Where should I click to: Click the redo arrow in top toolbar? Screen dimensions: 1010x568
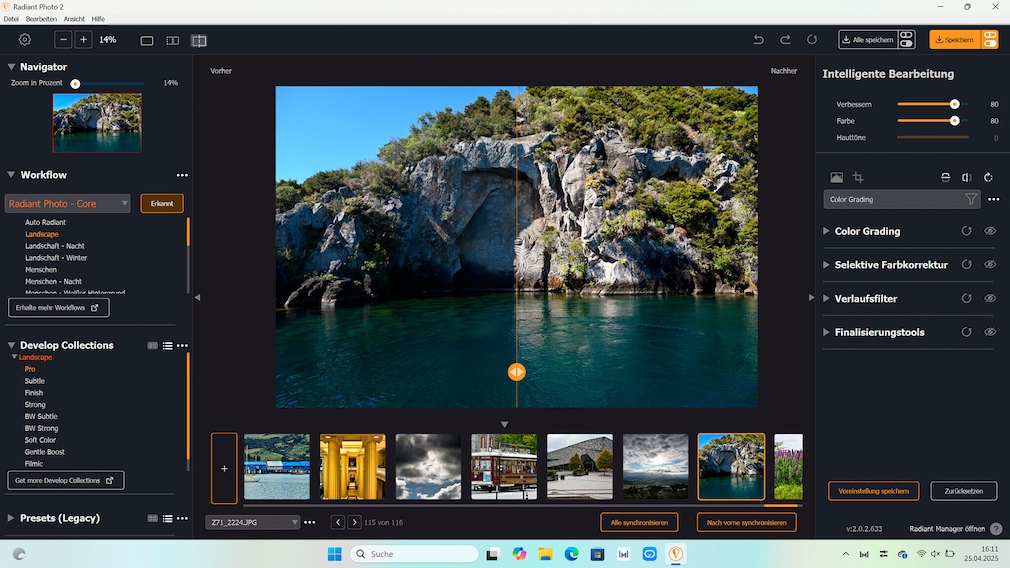[x=785, y=40]
